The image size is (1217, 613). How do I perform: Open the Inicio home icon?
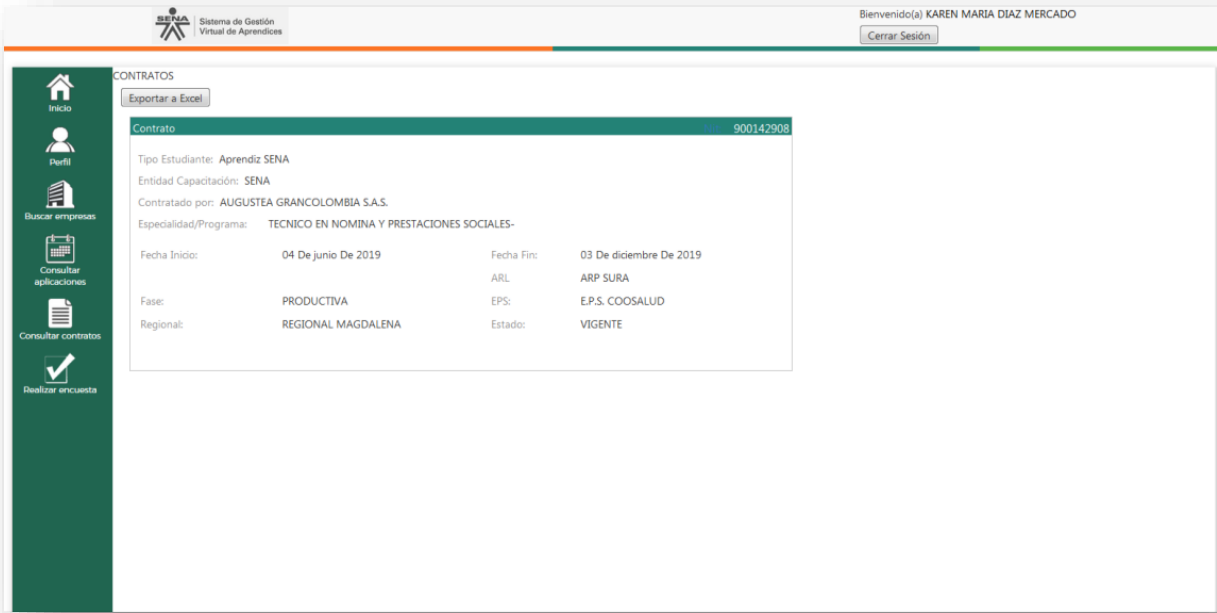pos(60,87)
